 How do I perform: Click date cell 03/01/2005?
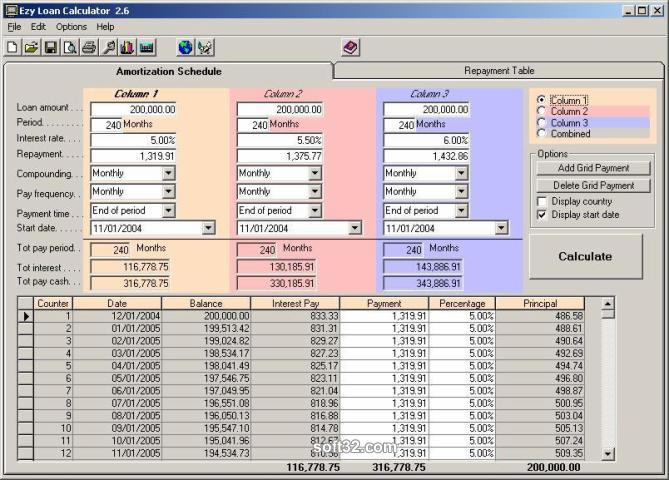coord(117,353)
